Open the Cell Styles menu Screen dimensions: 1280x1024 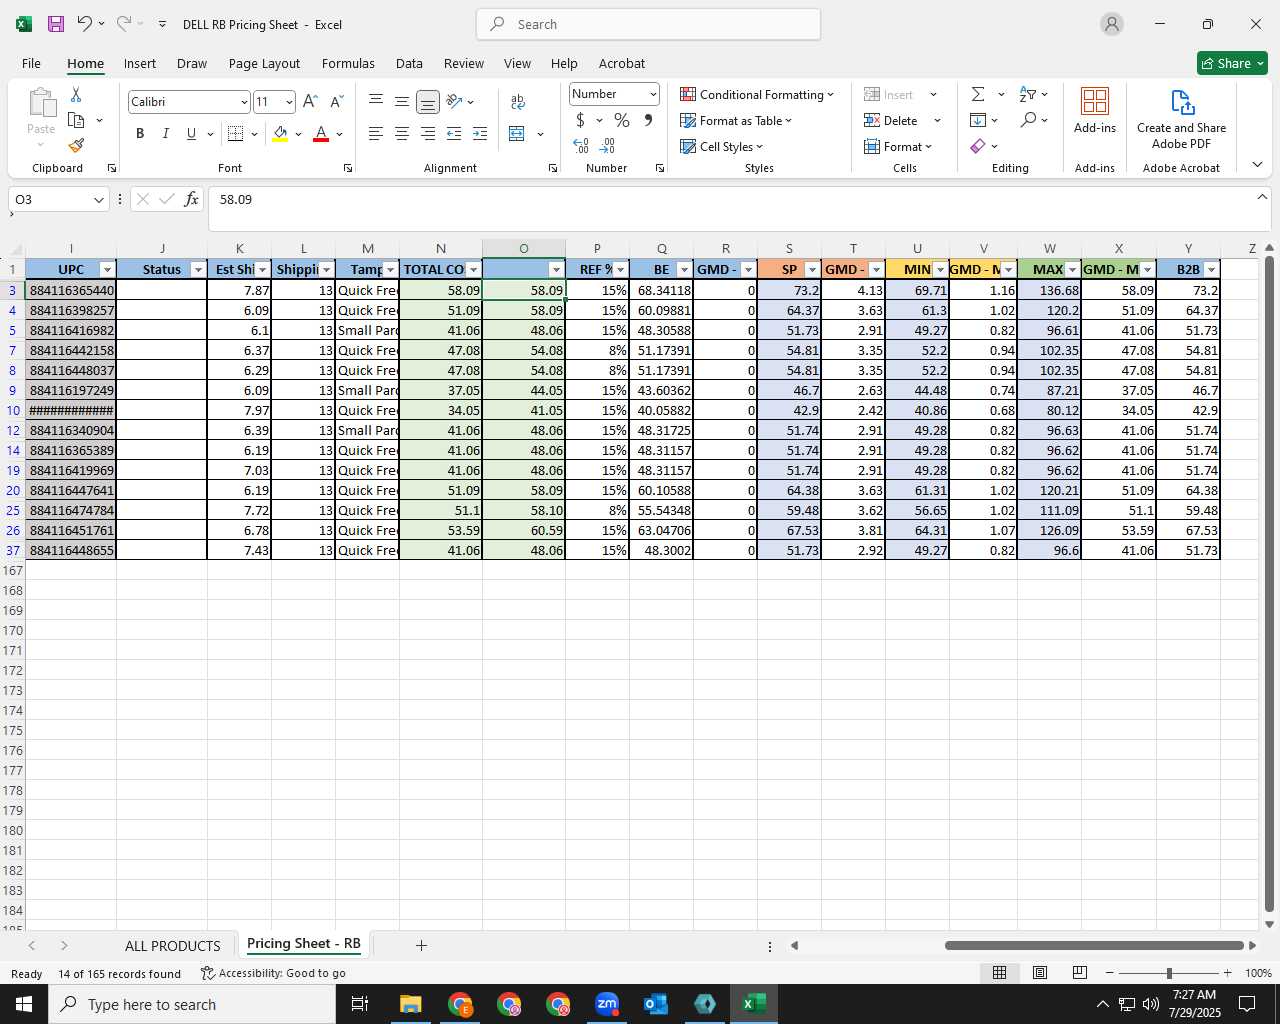[722, 146]
